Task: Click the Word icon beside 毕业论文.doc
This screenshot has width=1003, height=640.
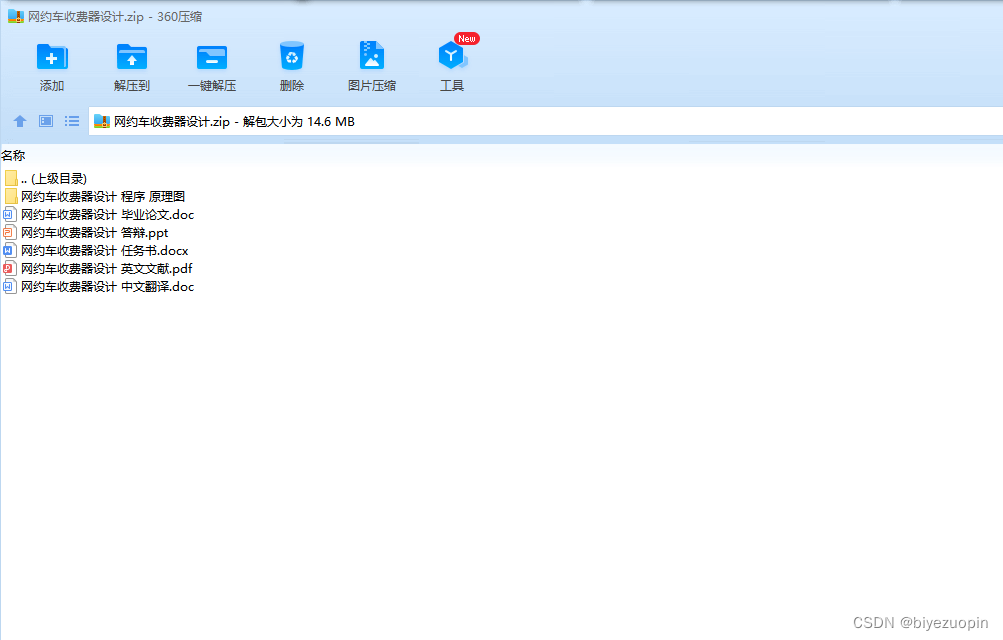Action: click(9, 214)
